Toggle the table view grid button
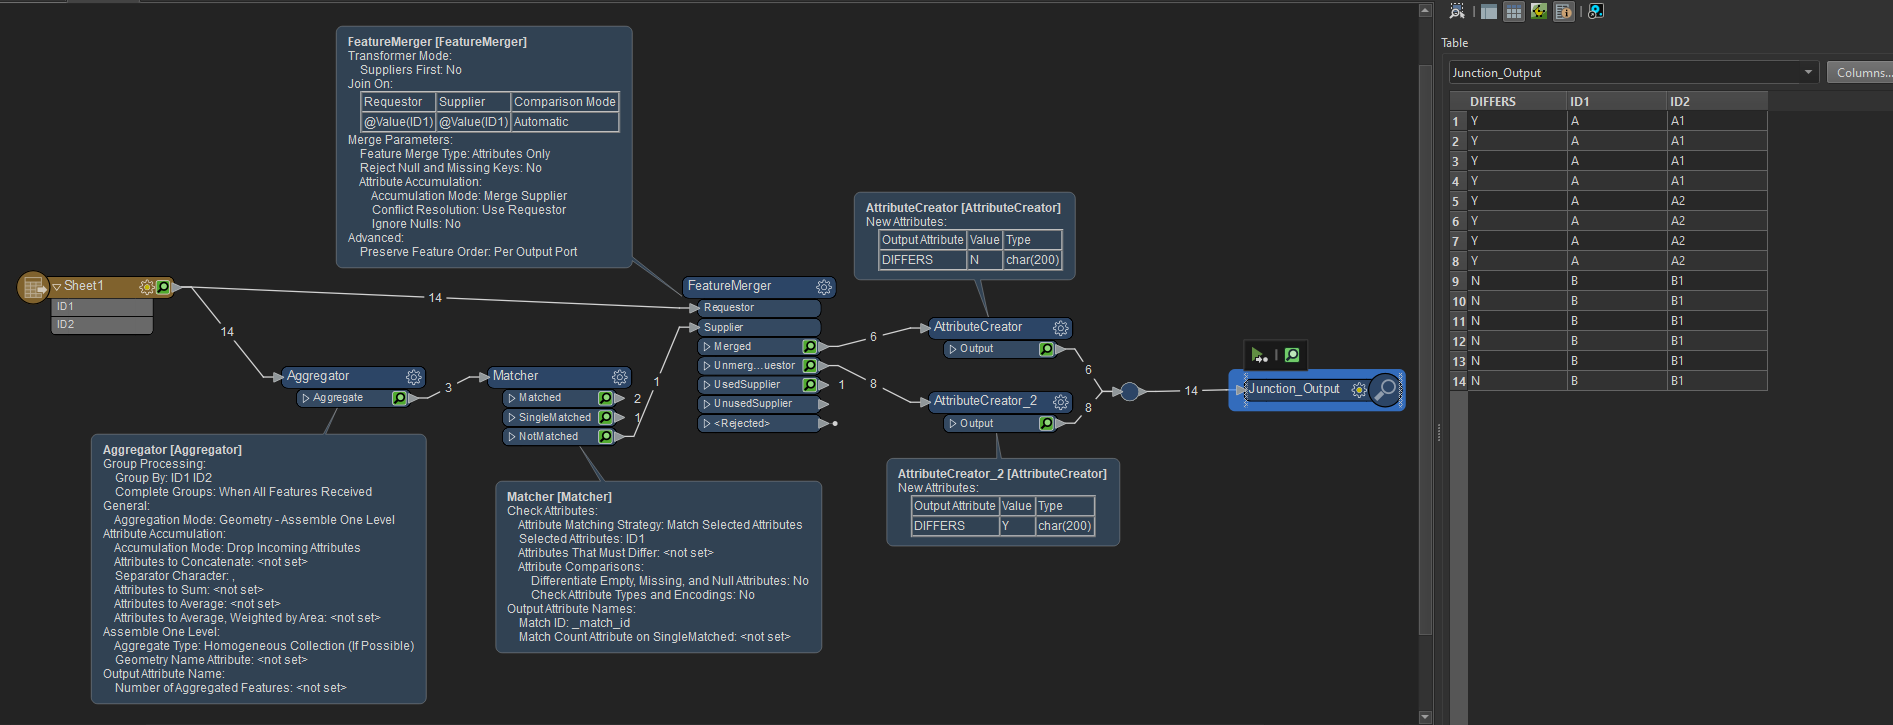This screenshot has width=1893, height=725. (x=1514, y=11)
